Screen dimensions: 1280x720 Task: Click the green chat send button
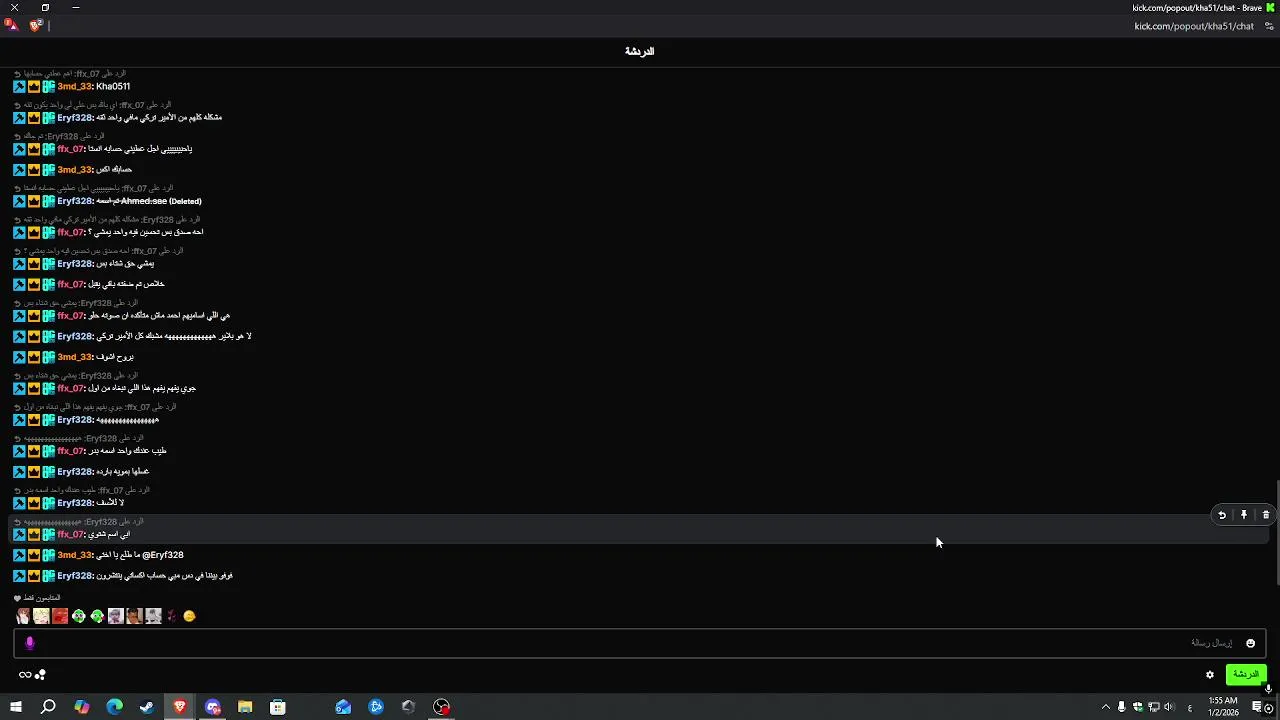pyautogui.click(x=1246, y=675)
